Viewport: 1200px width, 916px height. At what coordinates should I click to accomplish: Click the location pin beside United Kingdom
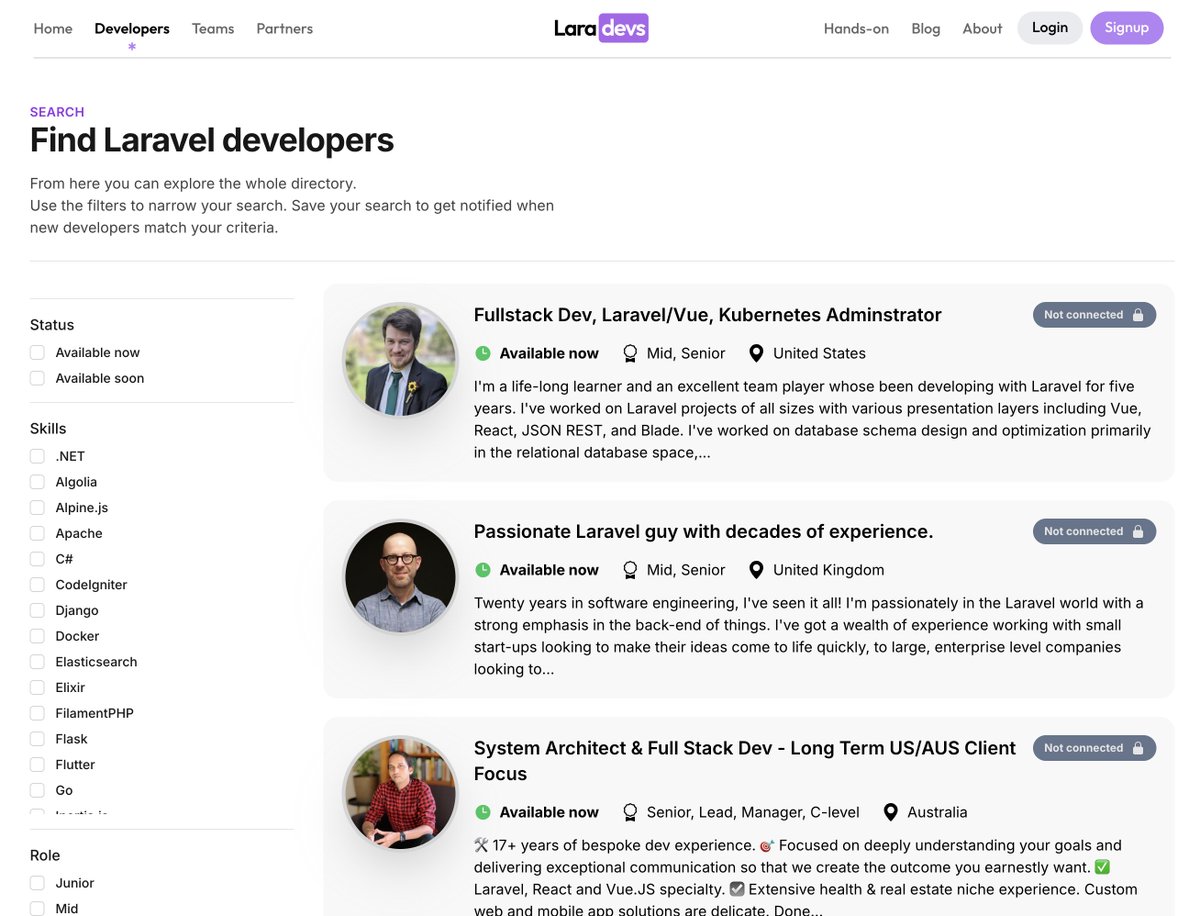(756, 570)
